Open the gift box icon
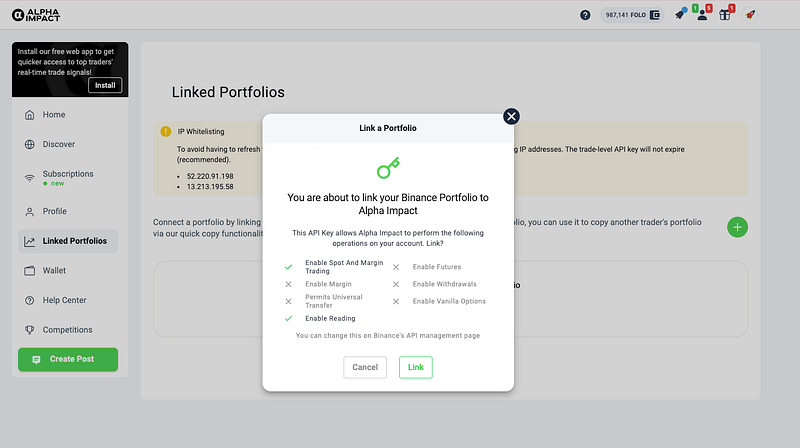 726,15
